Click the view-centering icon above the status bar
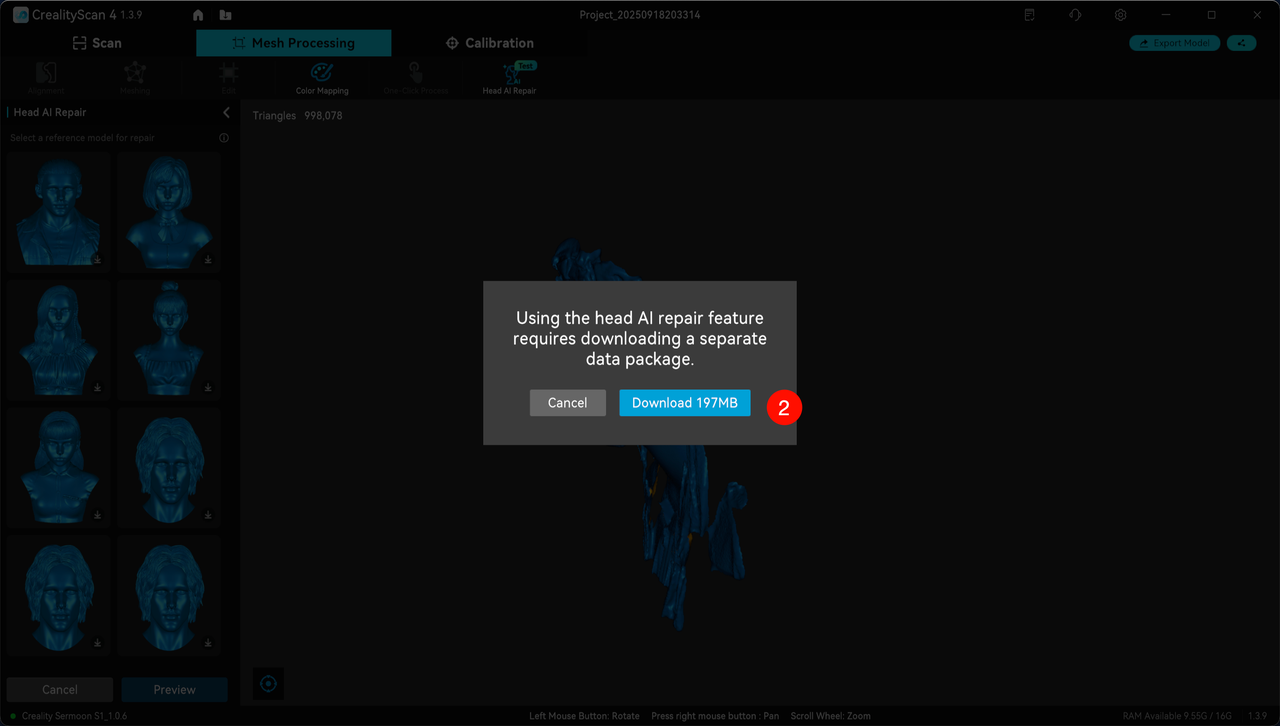Image resolution: width=1280 pixels, height=726 pixels. point(267,683)
